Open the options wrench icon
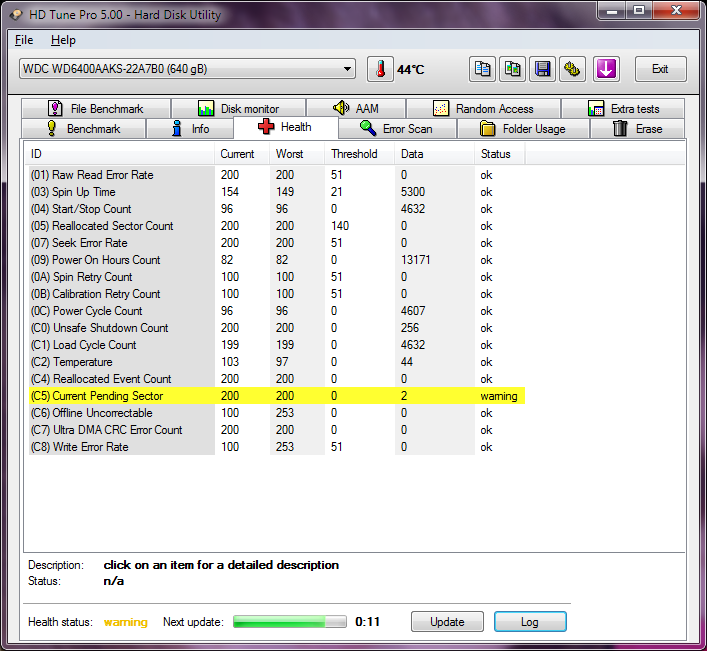The image size is (707, 651). tap(573, 69)
